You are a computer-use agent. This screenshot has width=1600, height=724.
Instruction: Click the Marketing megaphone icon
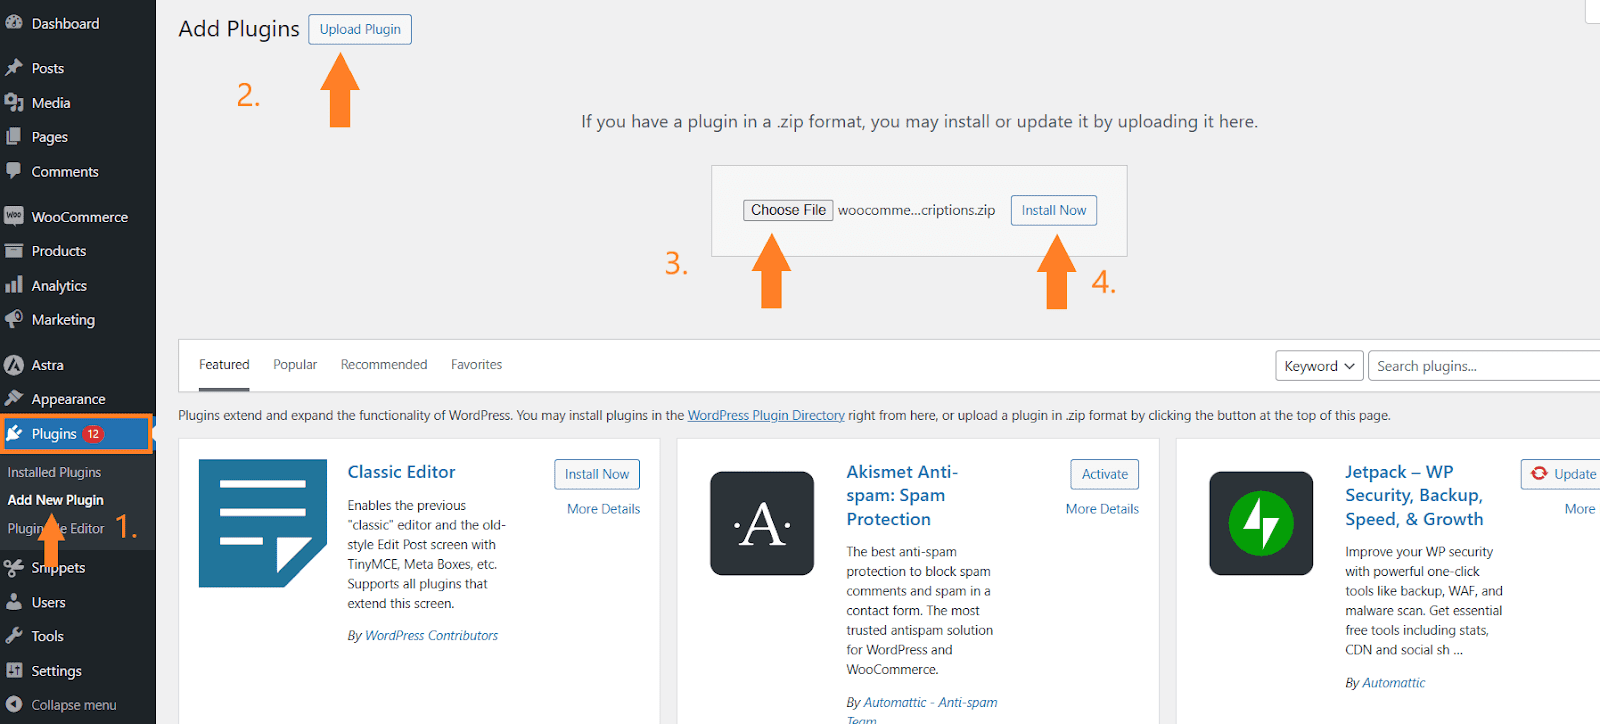(14, 319)
